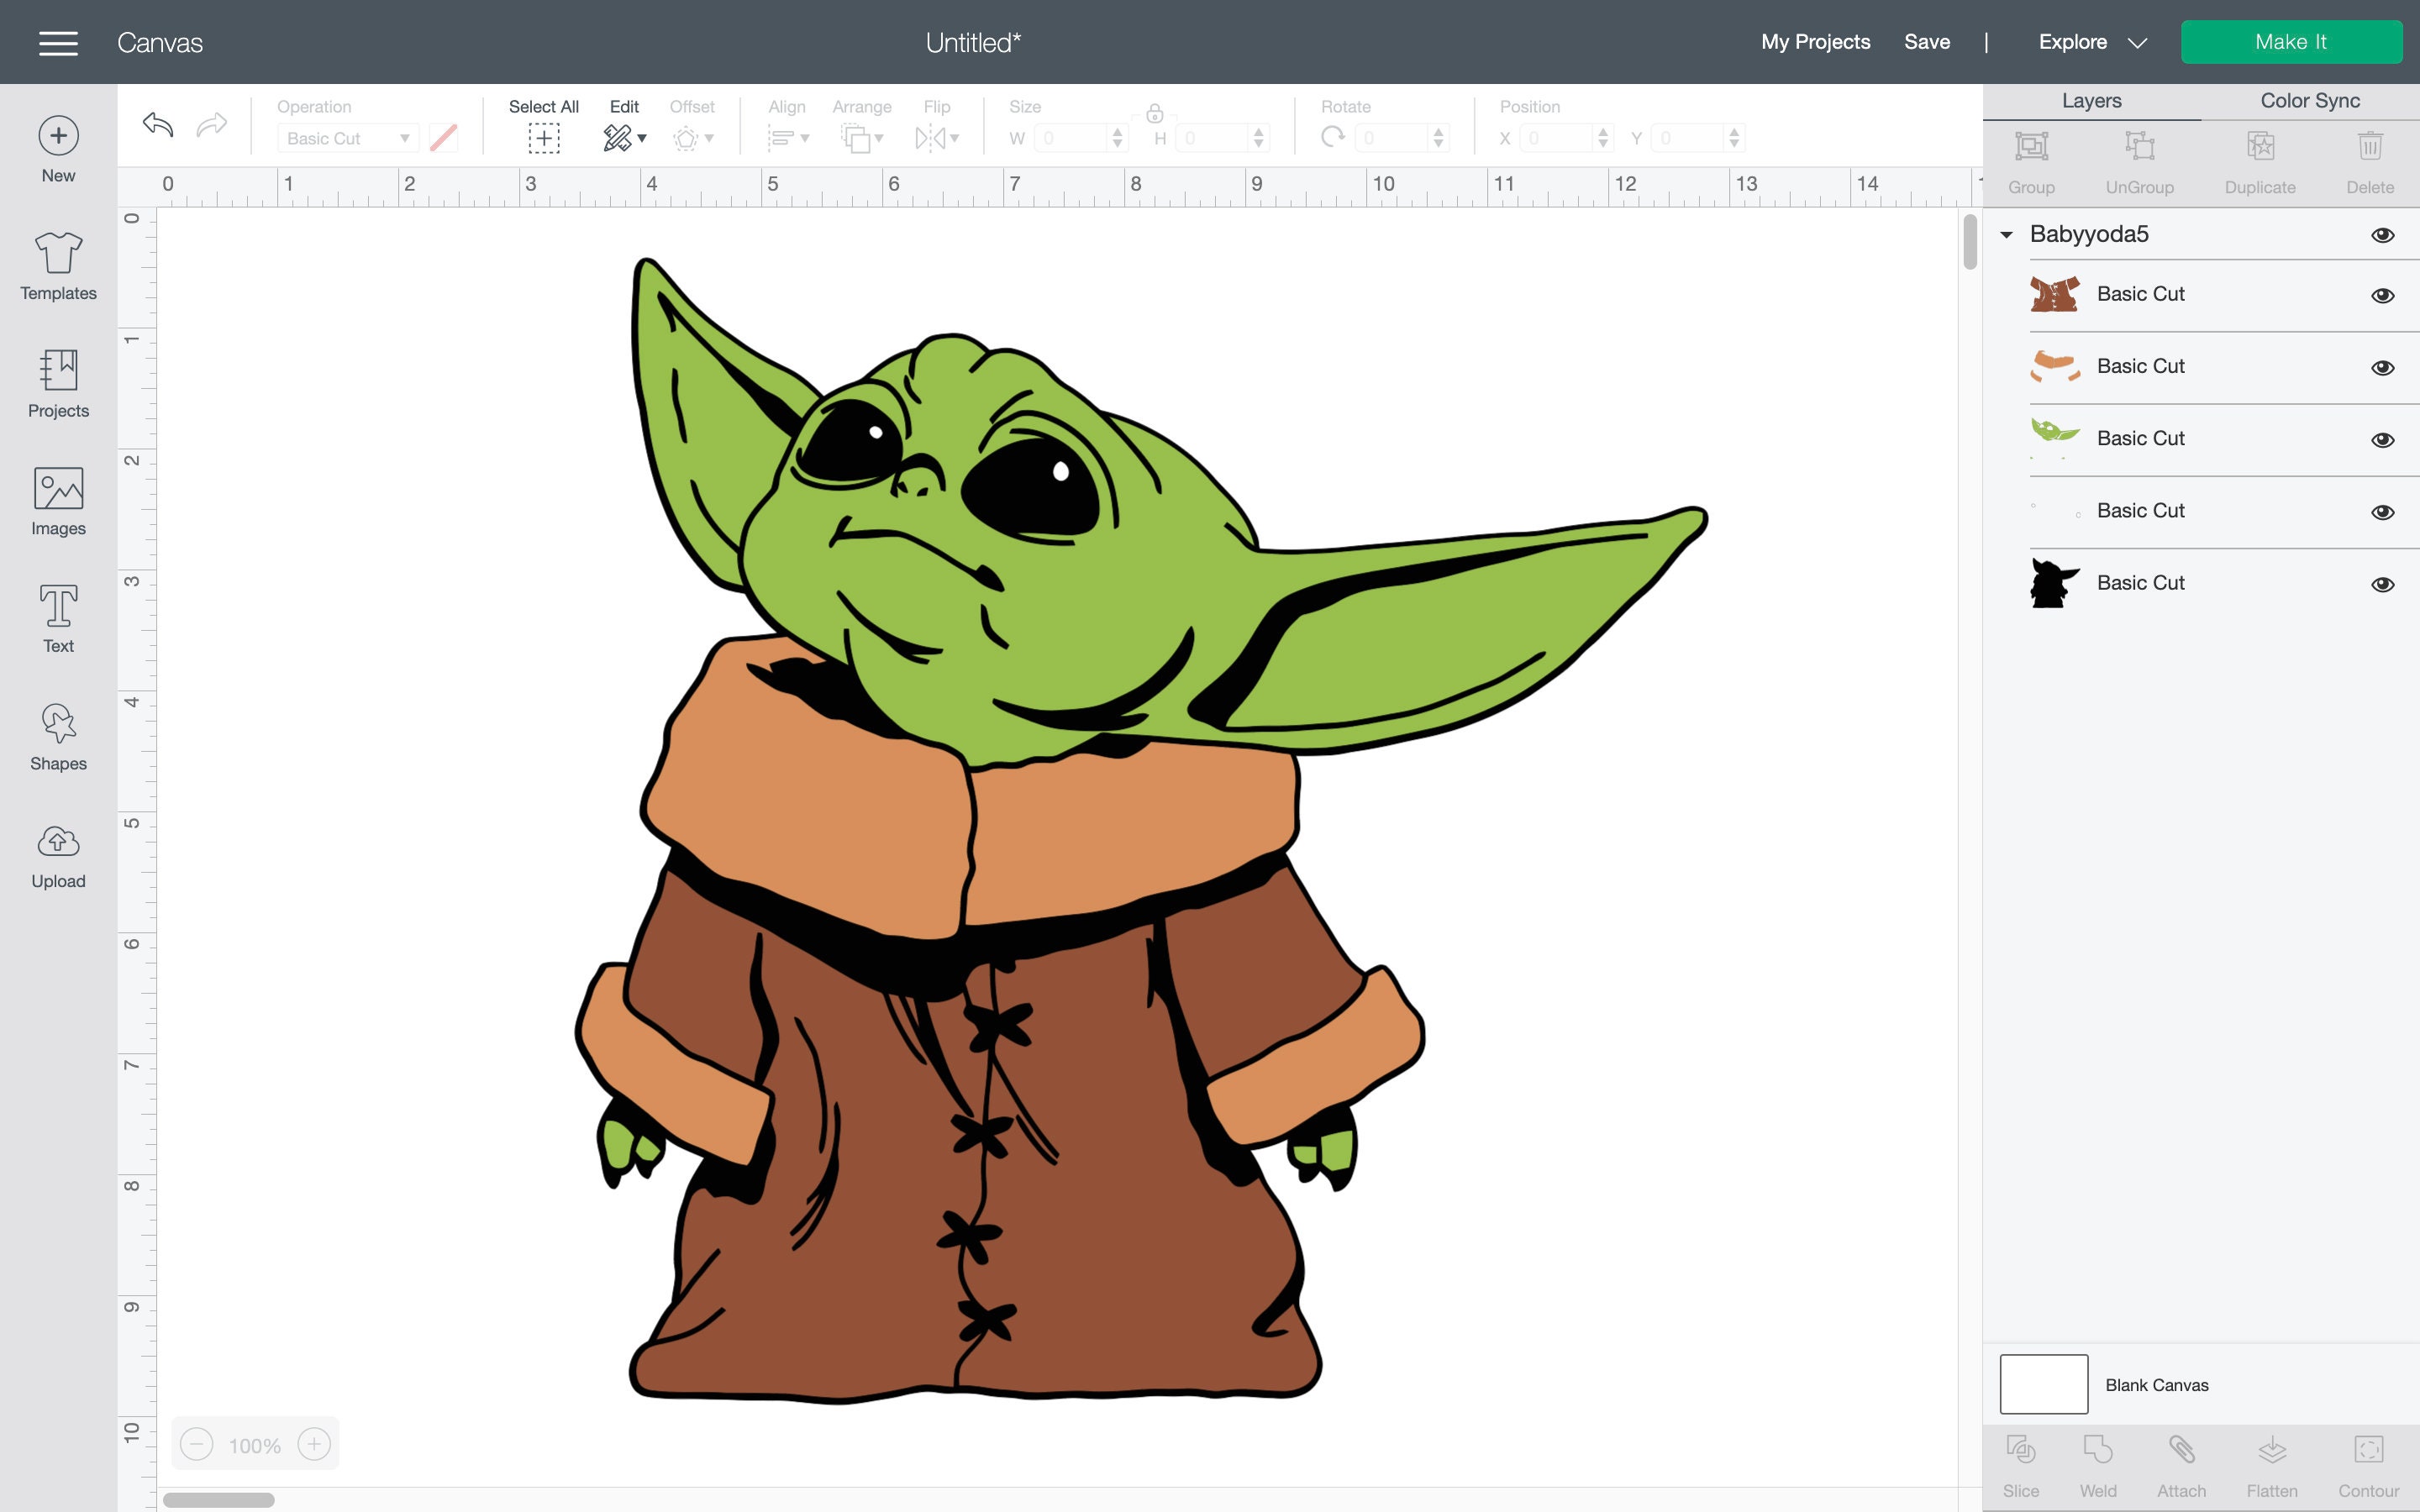Open the hamburger main menu
Screen dimensions: 2420x1512
[x=58, y=42]
